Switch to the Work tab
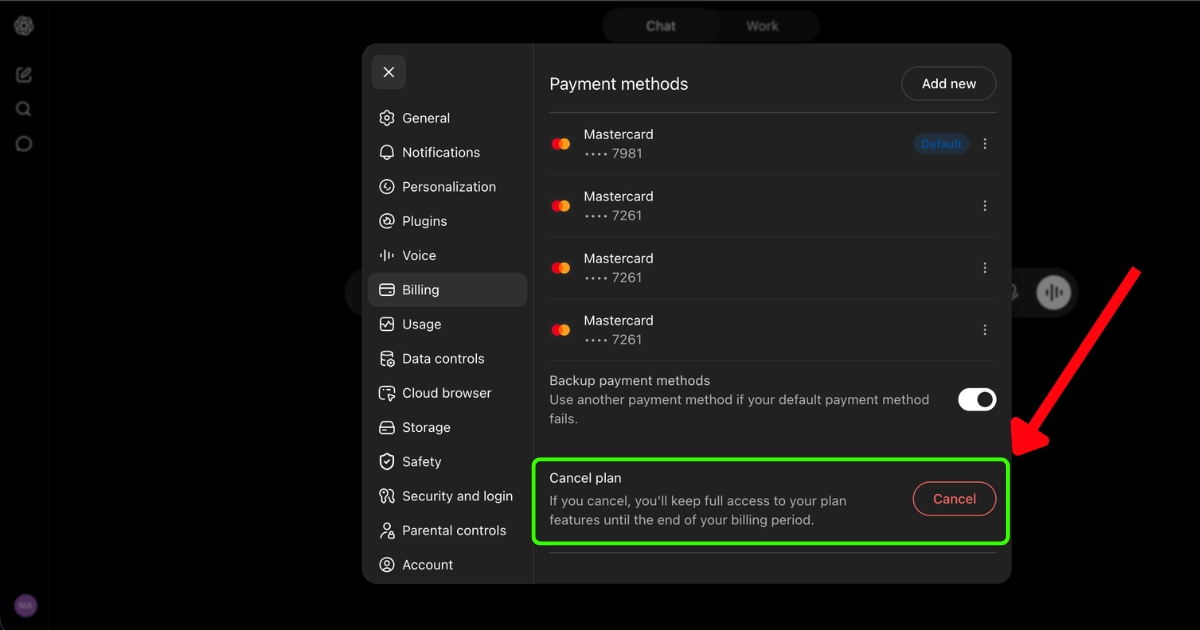The height and width of the screenshot is (630, 1200). (762, 26)
